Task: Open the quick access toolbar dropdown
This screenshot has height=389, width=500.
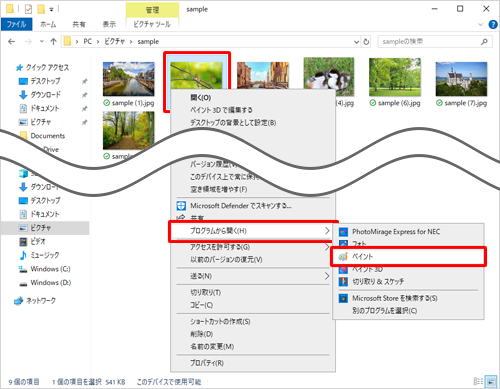Action: click(x=51, y=10)
